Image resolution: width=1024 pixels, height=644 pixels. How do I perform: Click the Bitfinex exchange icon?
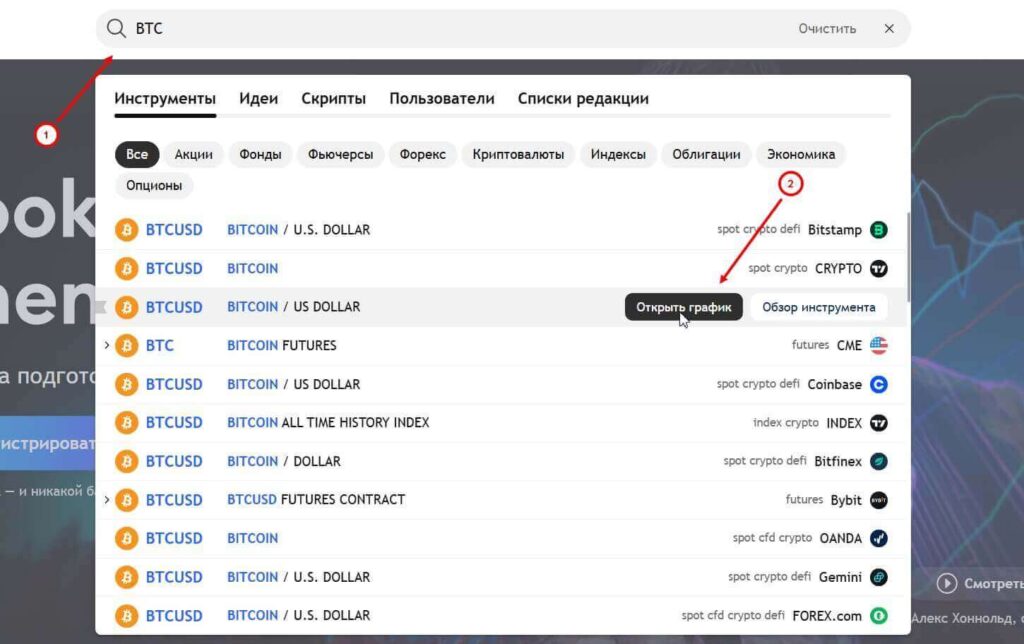pyautogui.click(x=877, y=461)
